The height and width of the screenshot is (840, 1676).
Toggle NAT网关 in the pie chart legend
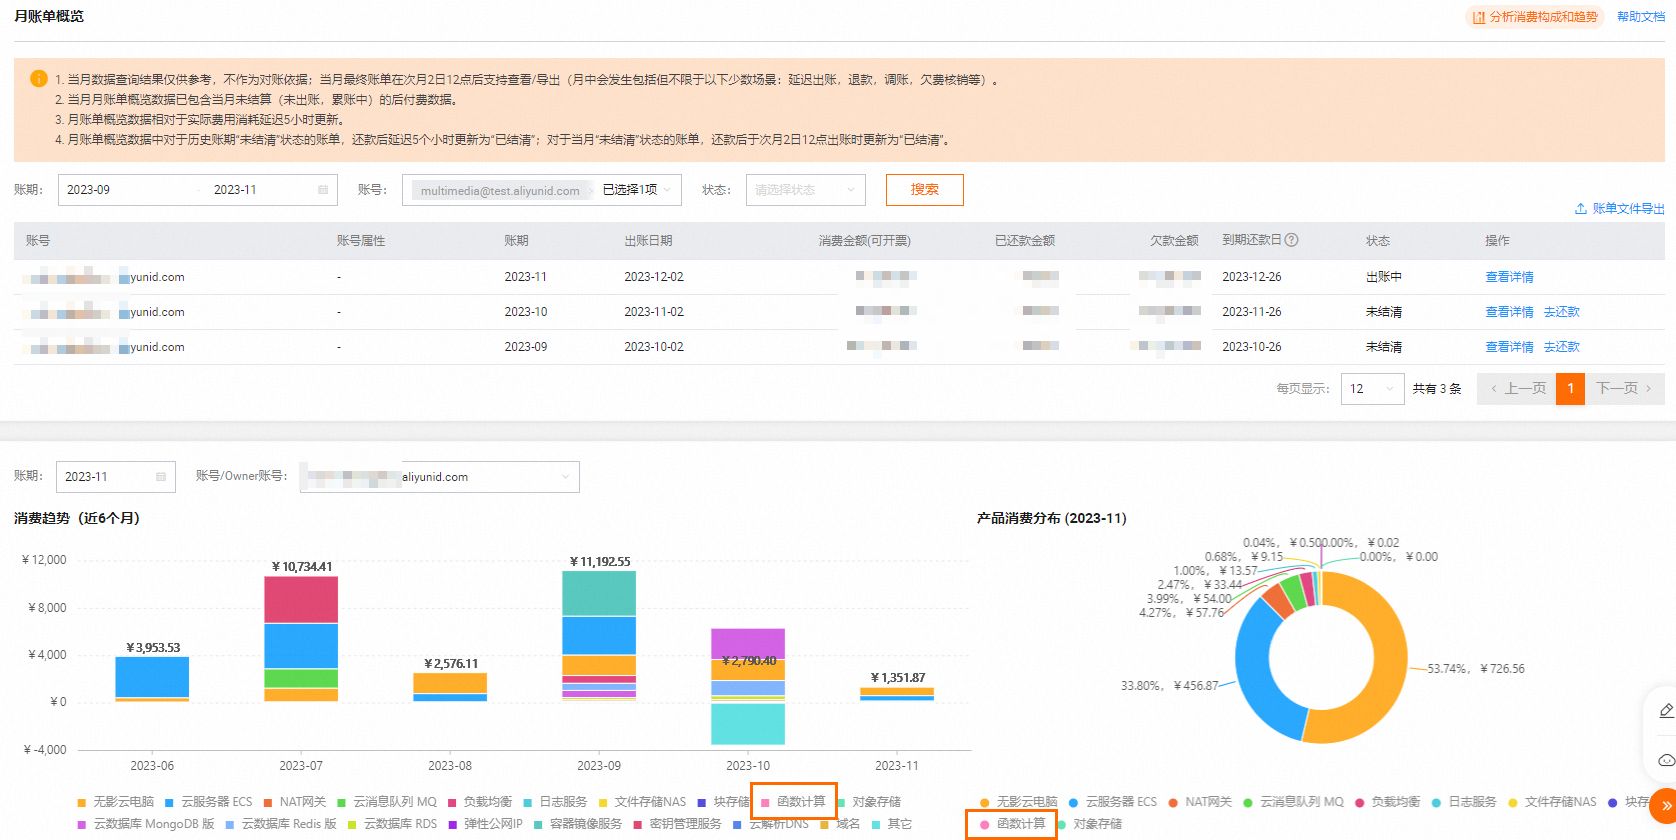coord(1200,802)
